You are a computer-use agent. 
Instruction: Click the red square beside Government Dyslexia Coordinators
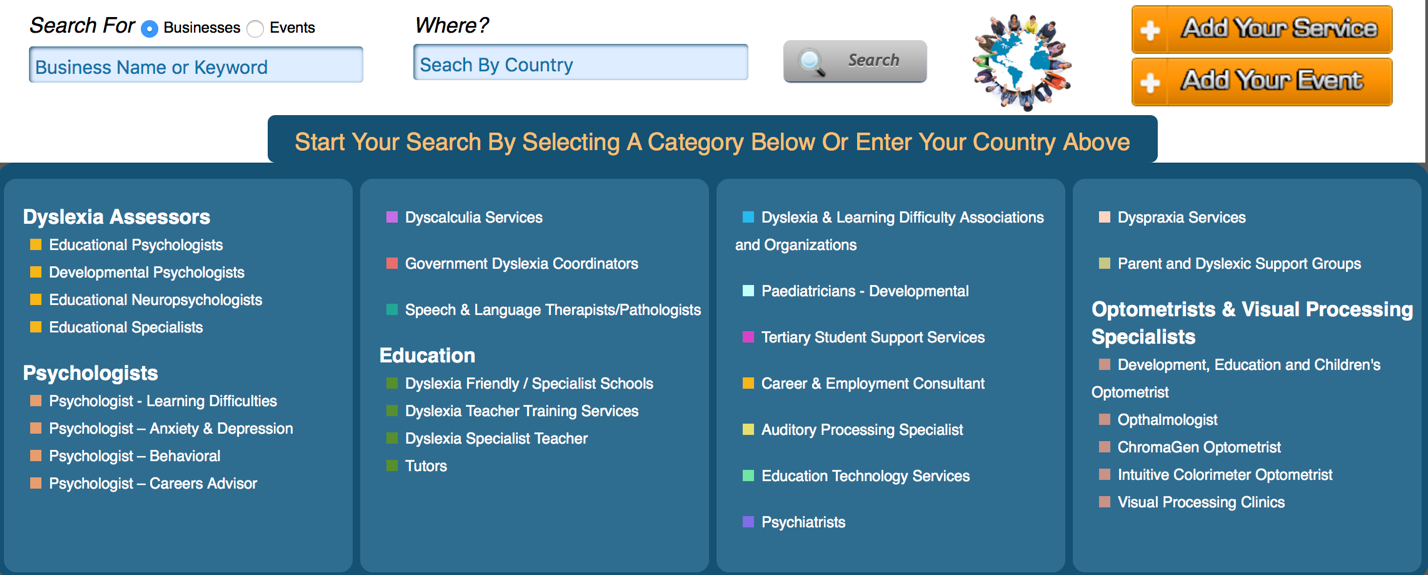tap(392, 263)
